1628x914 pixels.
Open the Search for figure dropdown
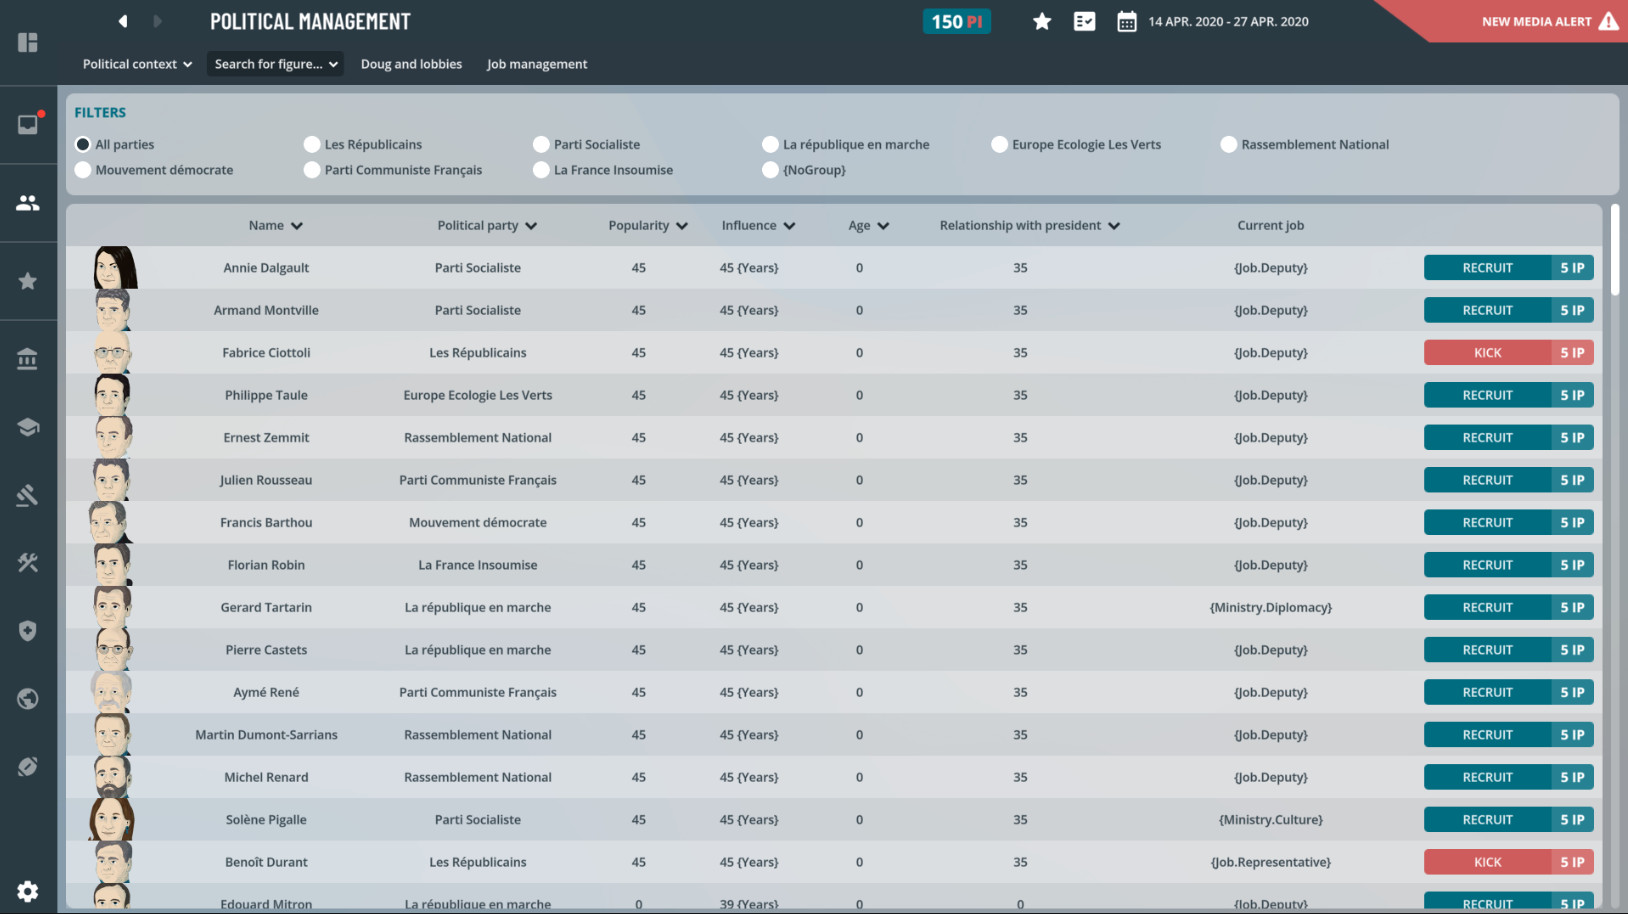point(276,64)
